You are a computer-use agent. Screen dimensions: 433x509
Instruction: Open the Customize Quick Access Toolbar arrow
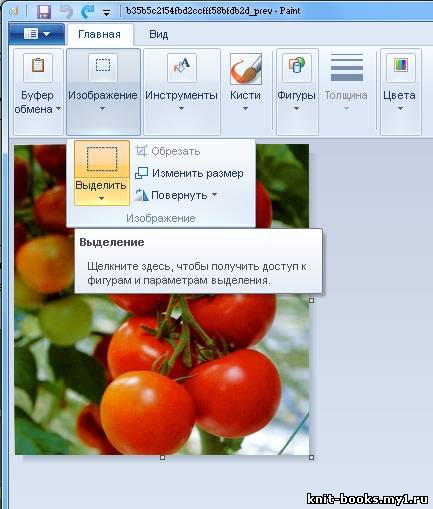106,13
